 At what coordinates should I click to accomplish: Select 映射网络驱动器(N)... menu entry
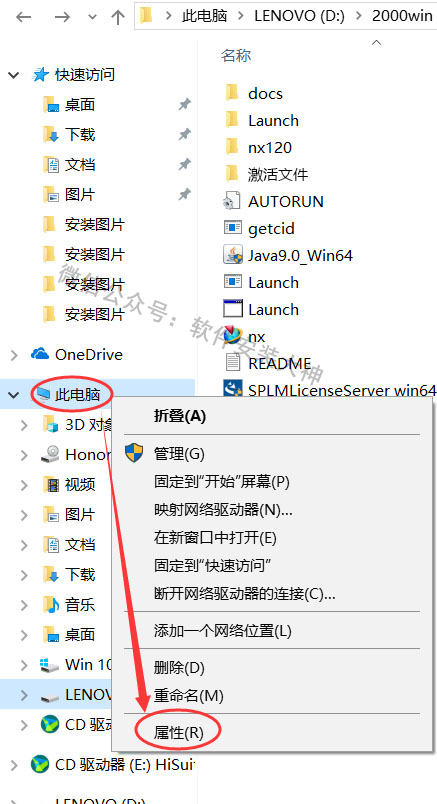coord(223,510)
